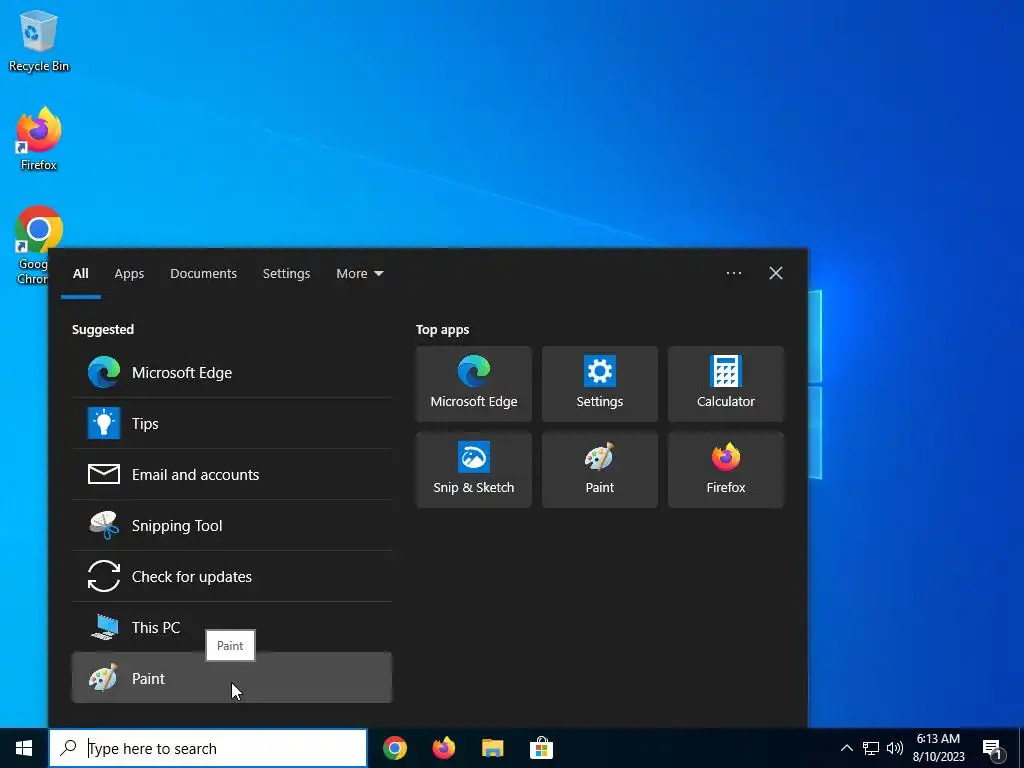Image resolution: width=1024 pixels, height=768 pixels.
Task: Open Firefox from the taskbar
Action: click(x=444, y=748)
